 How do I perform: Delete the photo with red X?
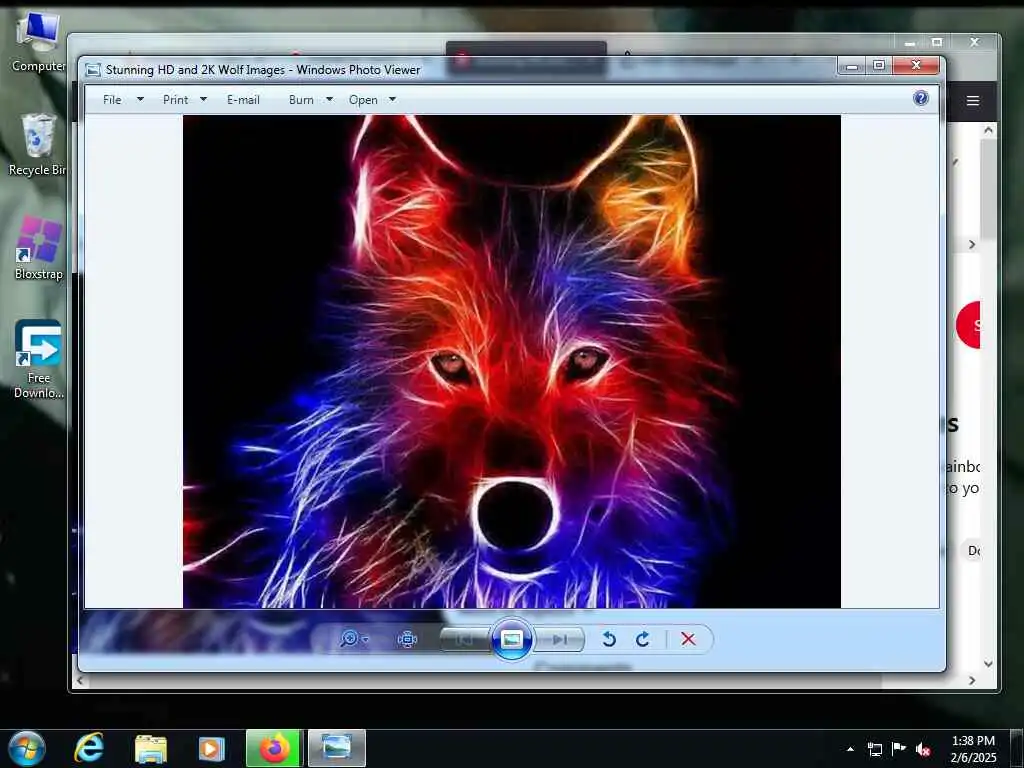(x=688, y=639)
